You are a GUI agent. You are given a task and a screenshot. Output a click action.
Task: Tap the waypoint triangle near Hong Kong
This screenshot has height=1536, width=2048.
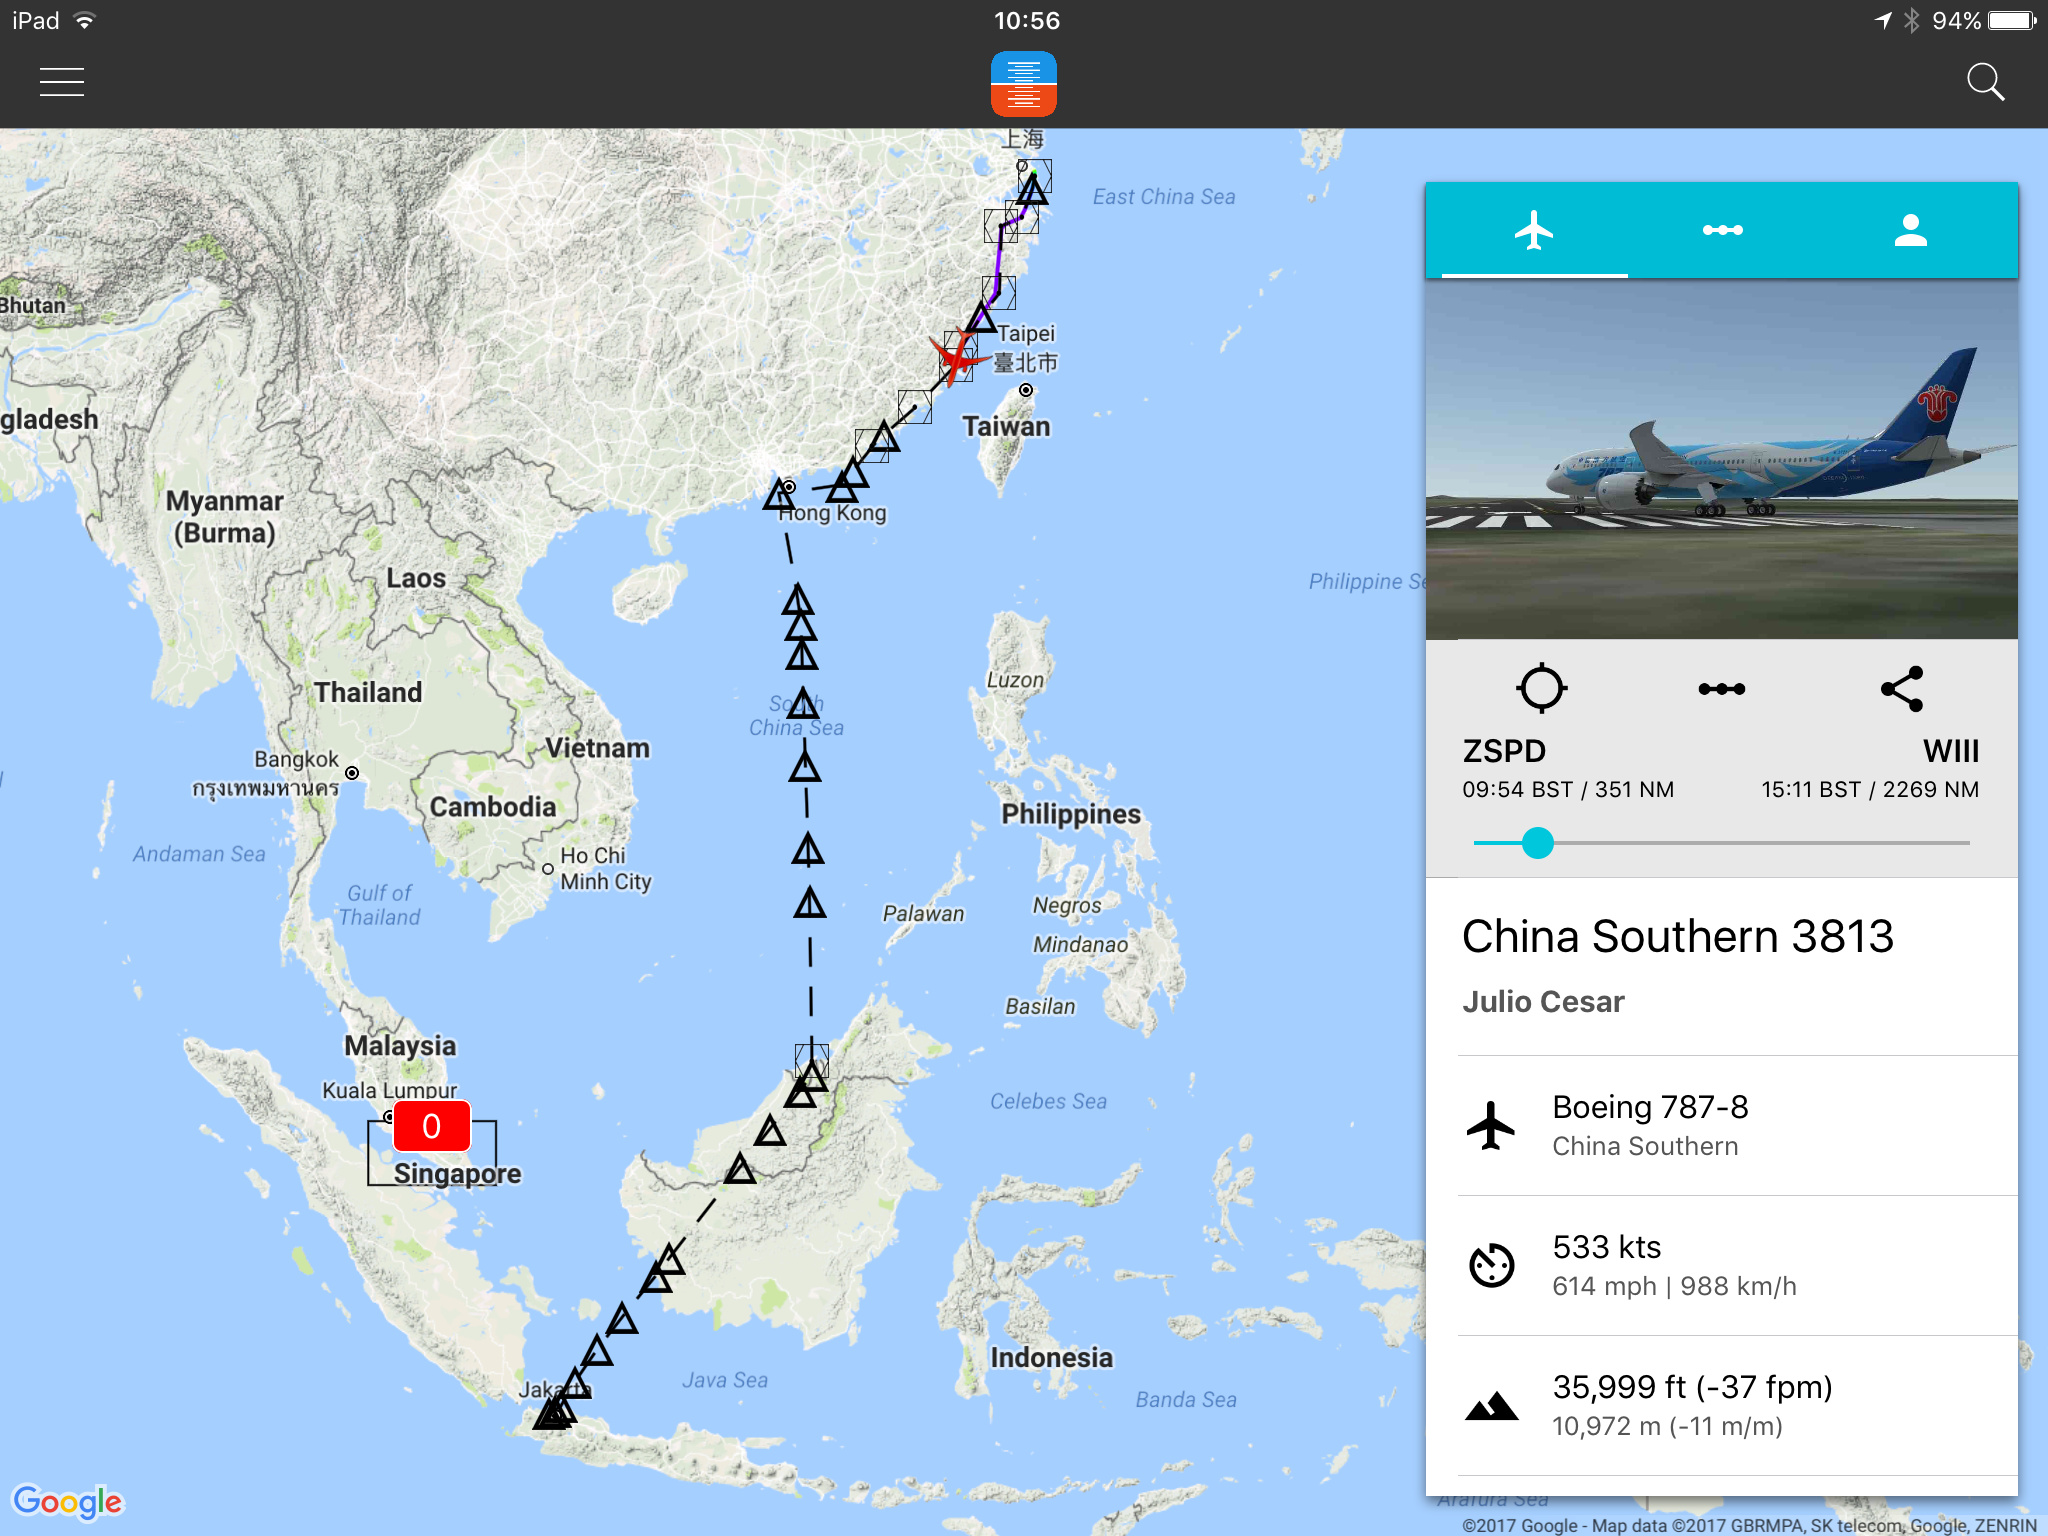779,495
